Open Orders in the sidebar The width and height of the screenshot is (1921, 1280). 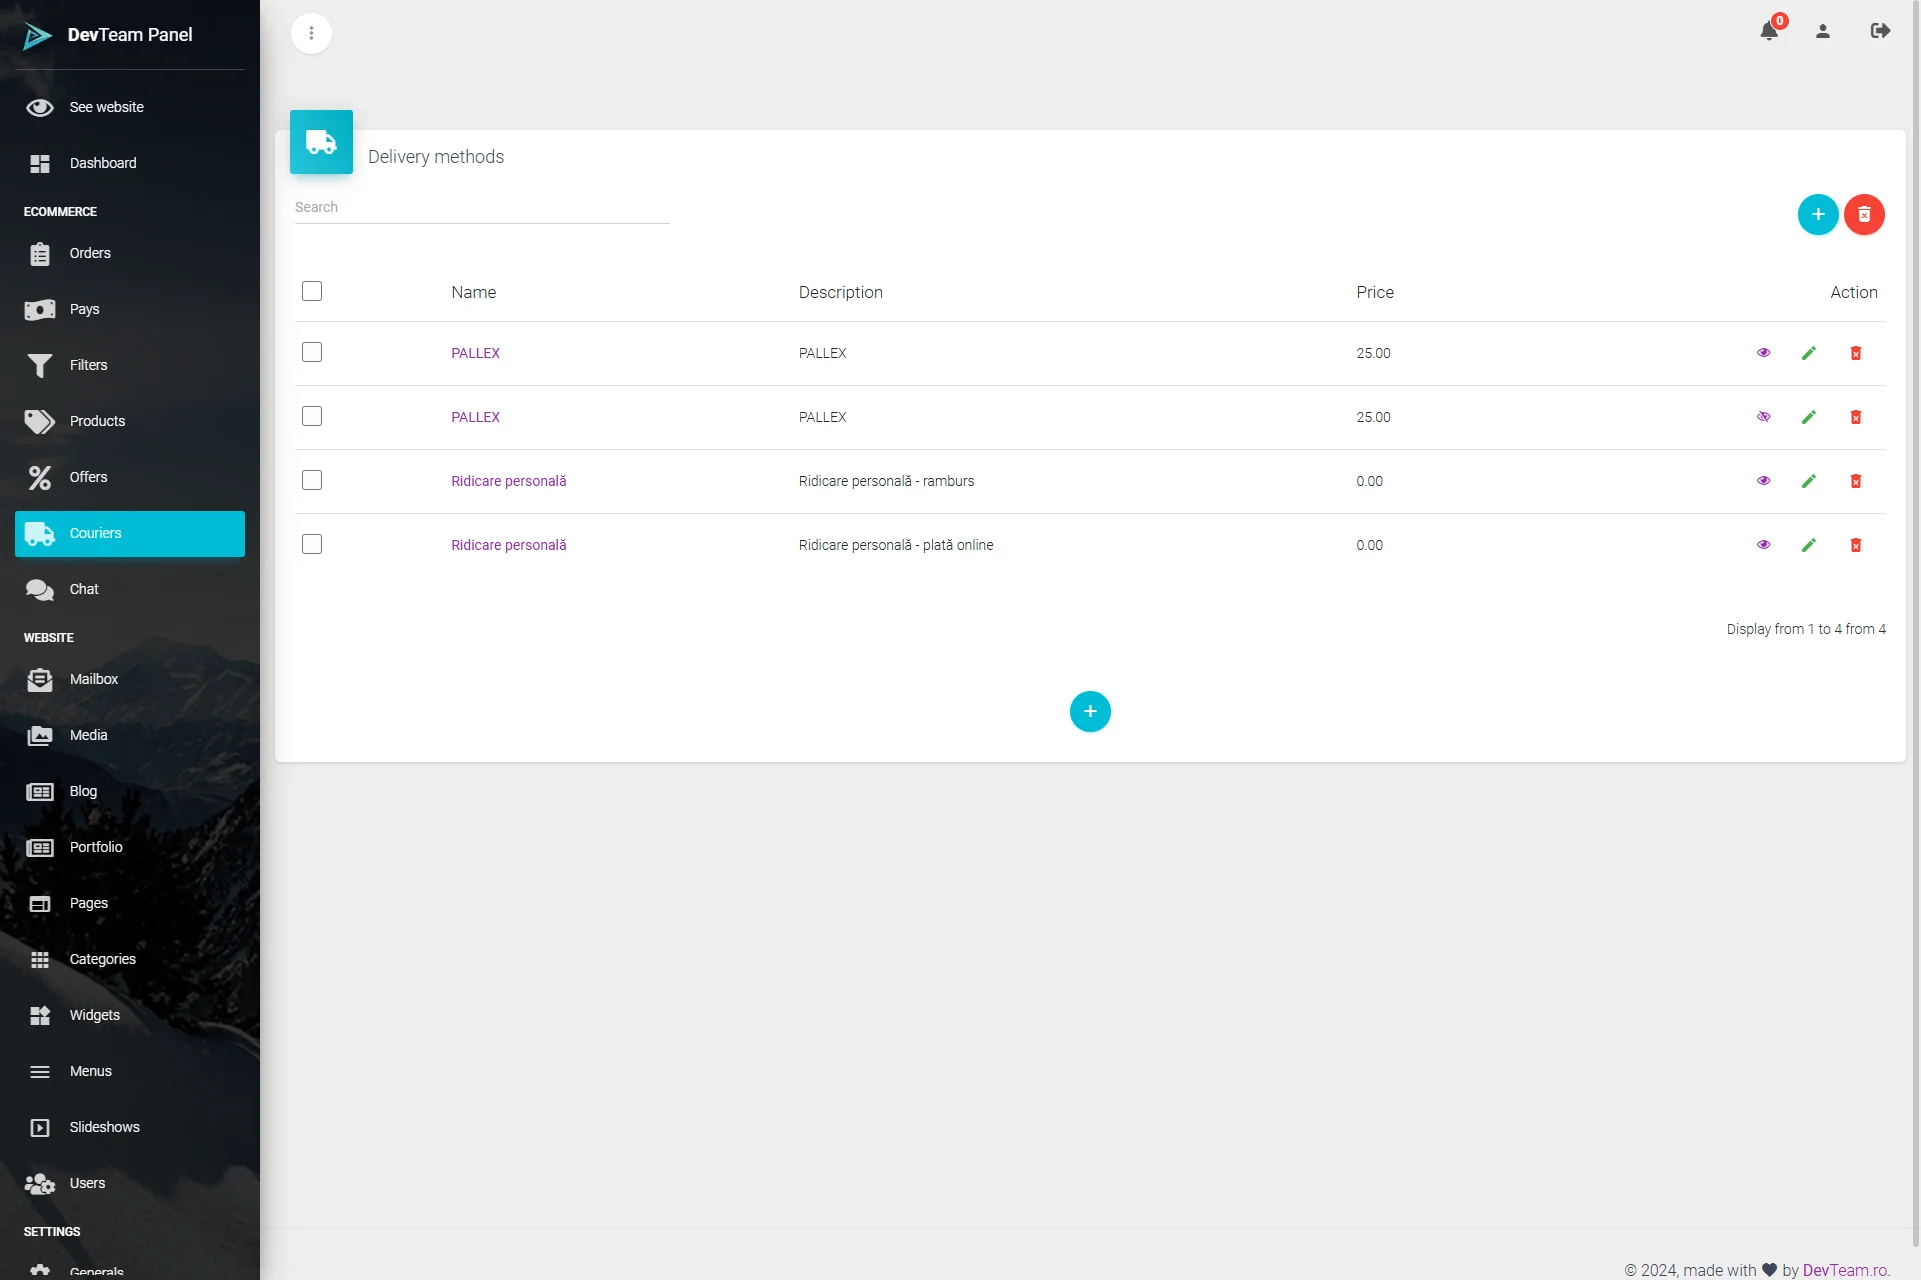tap(90, 253)
